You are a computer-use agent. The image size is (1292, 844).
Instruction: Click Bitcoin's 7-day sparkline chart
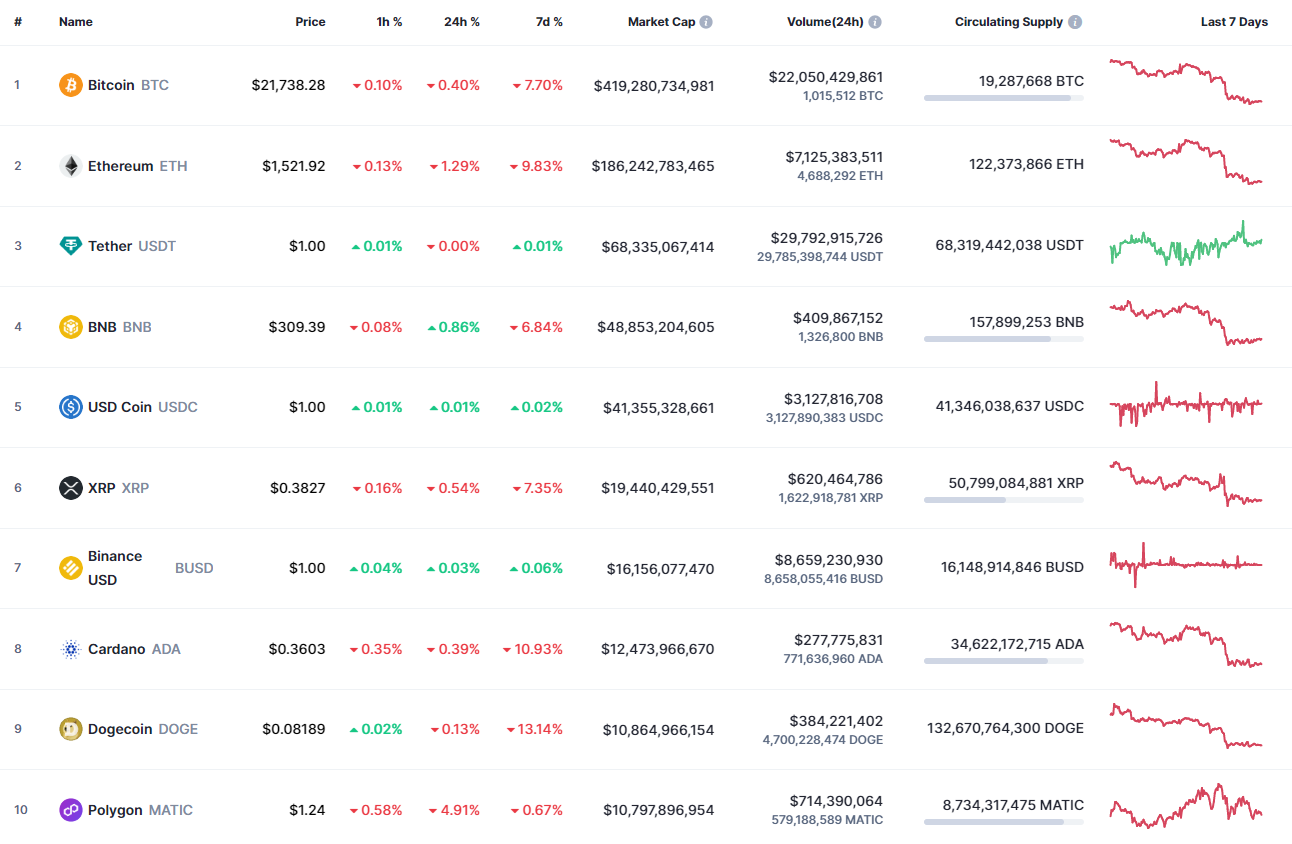tap(1185, 84)
